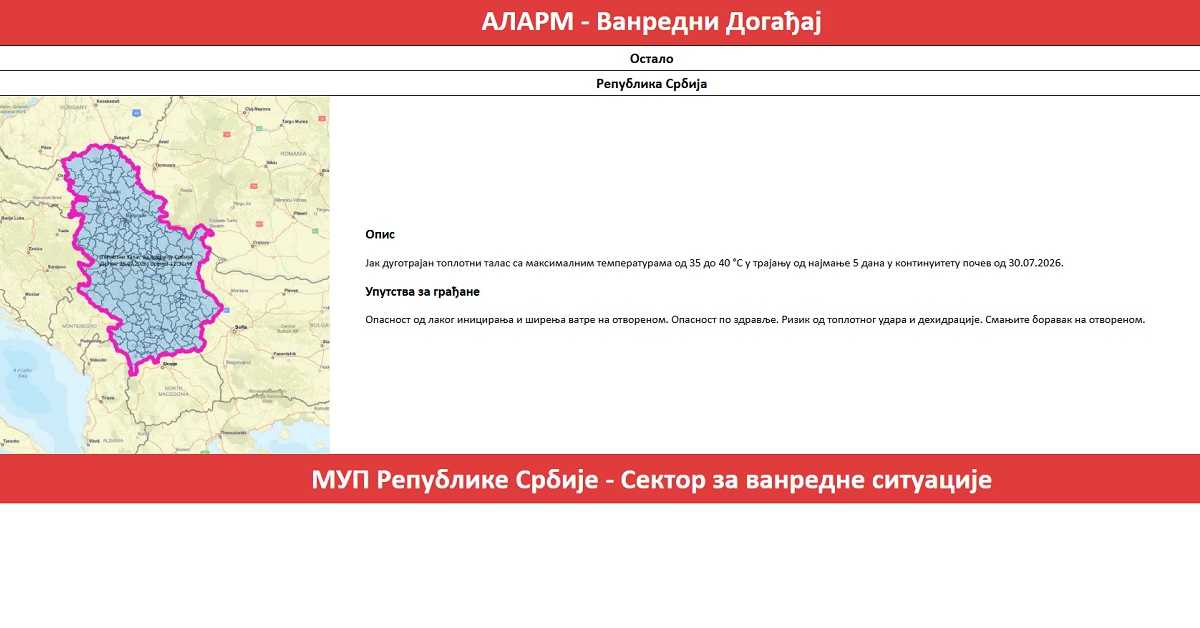Click the alert text overlay on Serbia map
The height and width of the screenshot is (628, 1200).
click(146, 260)
